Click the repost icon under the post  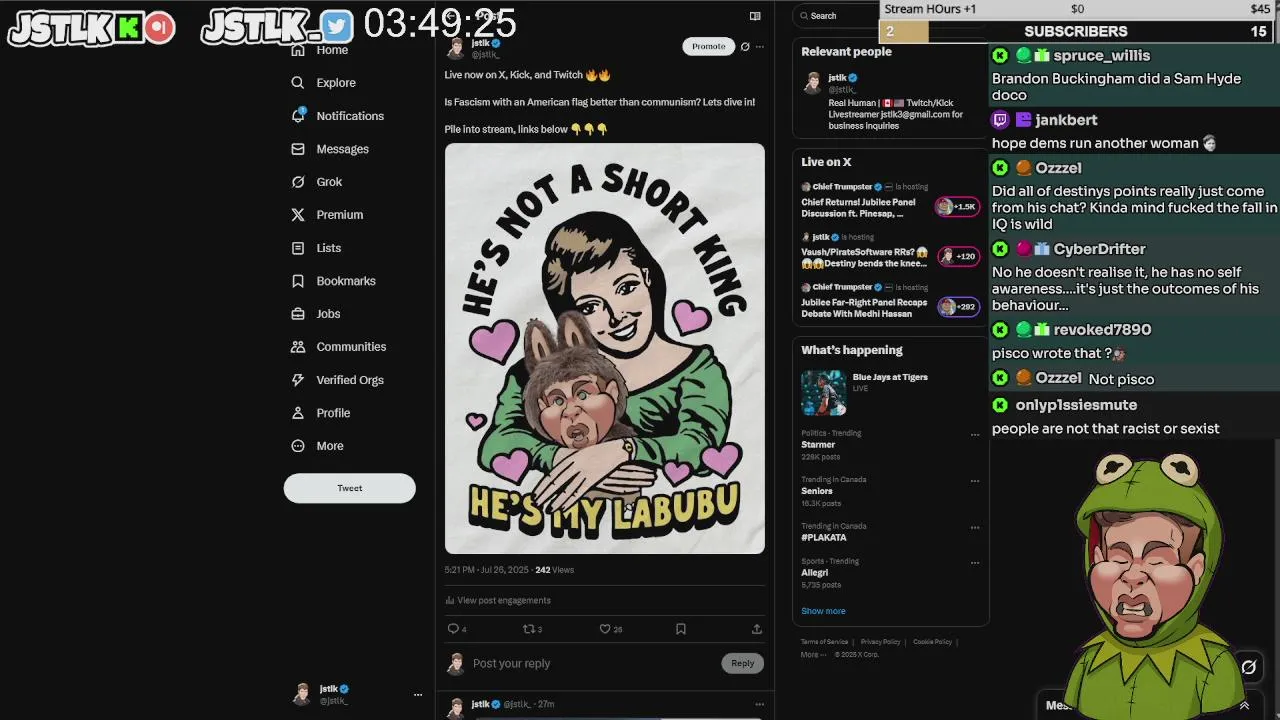coord(529,629)
